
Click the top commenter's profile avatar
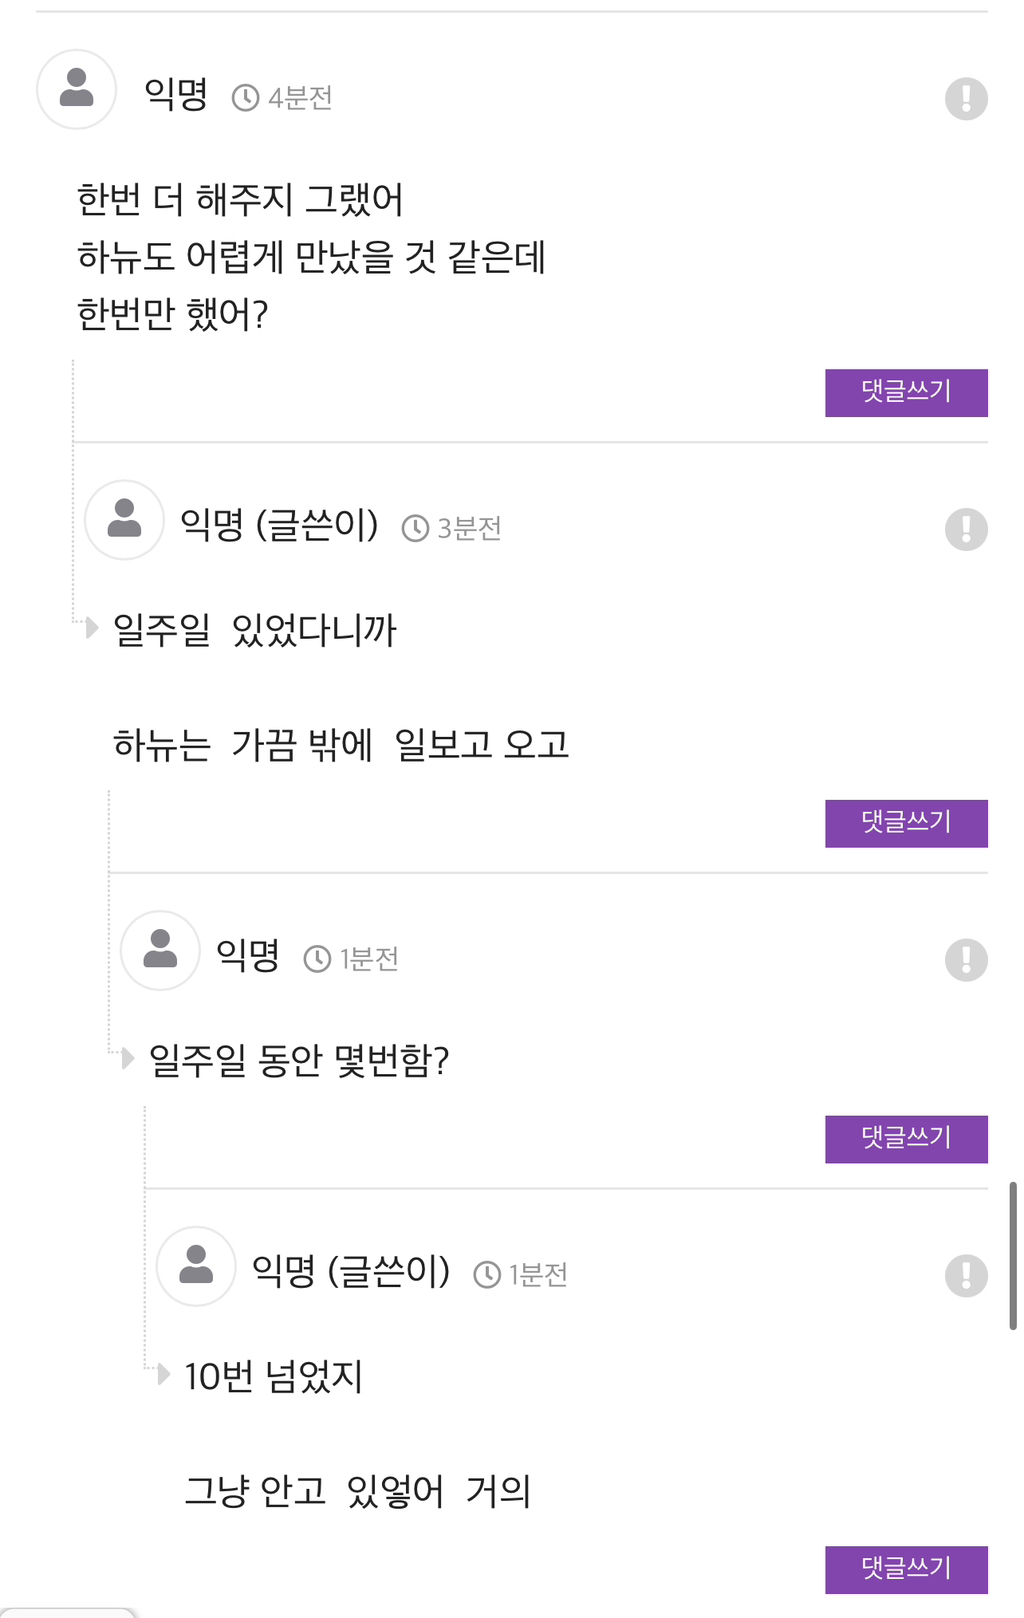[x=77, y=89]
